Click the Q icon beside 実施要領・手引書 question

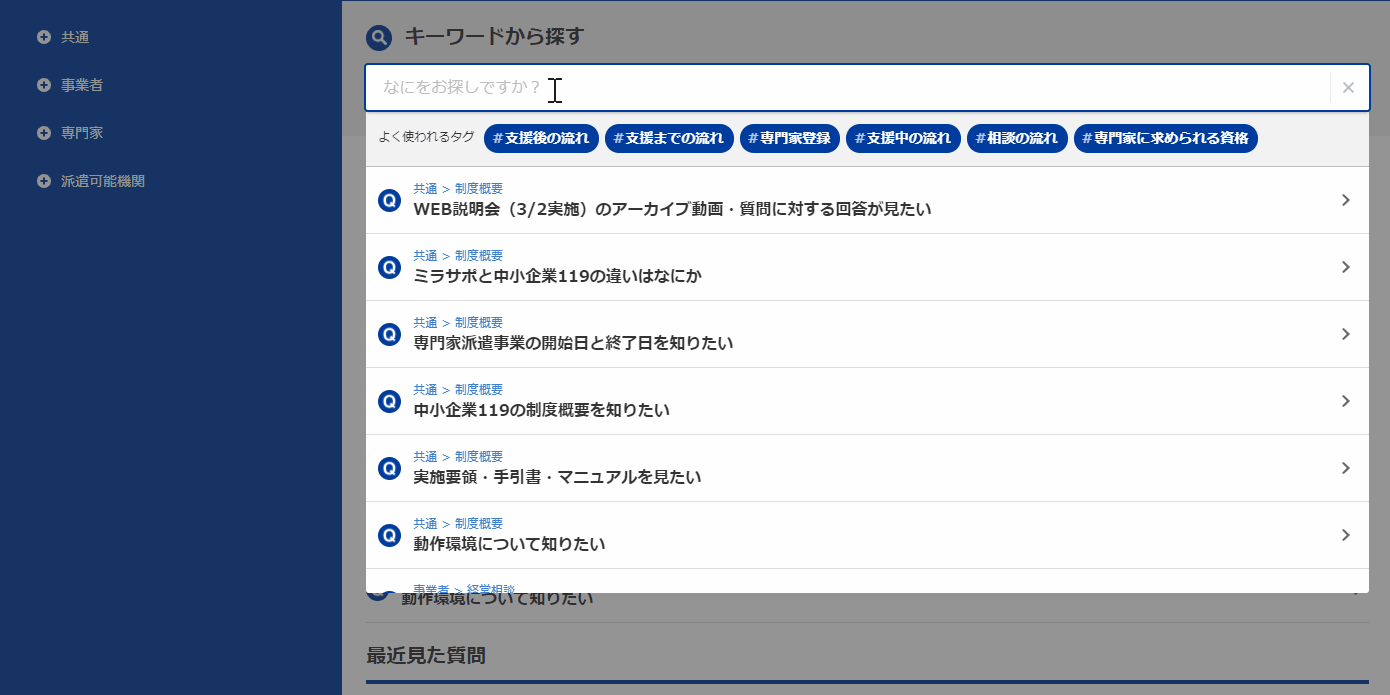coord(389,468)
